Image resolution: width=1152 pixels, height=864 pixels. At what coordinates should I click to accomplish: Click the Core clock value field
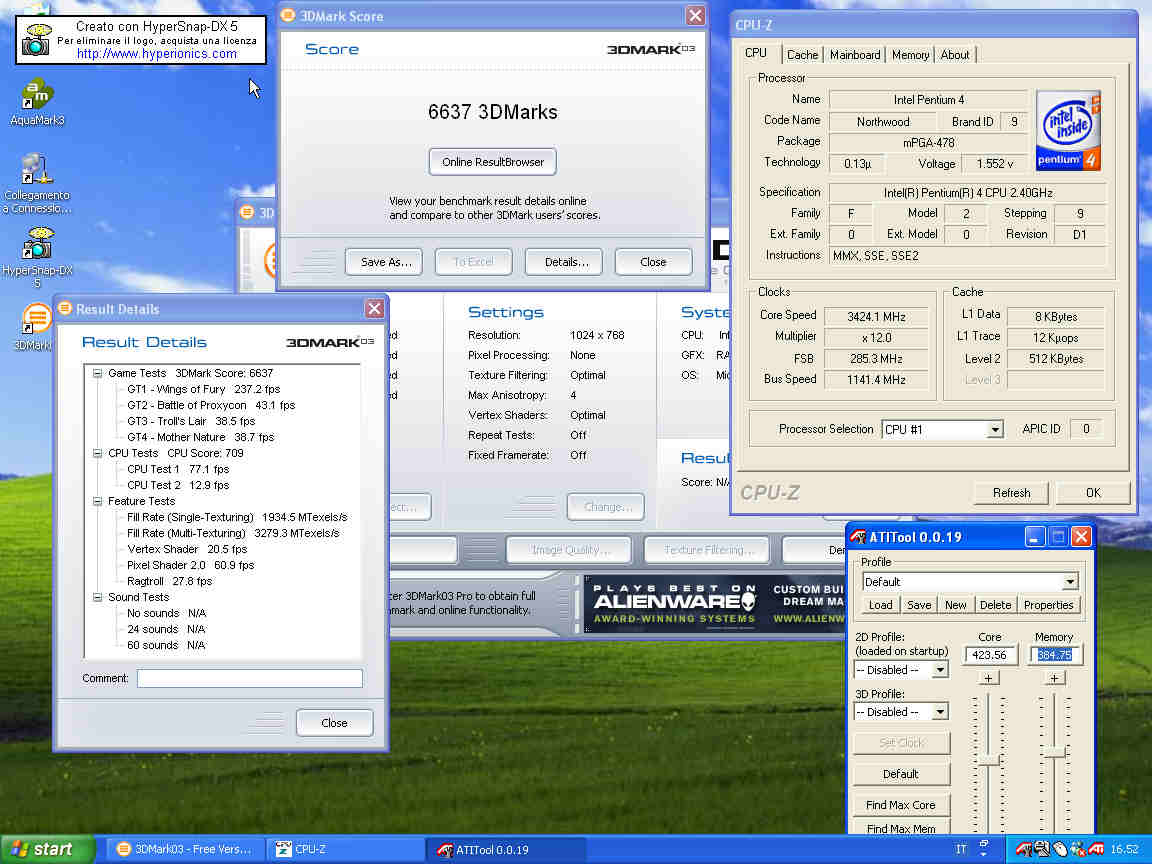pos(989,655)
